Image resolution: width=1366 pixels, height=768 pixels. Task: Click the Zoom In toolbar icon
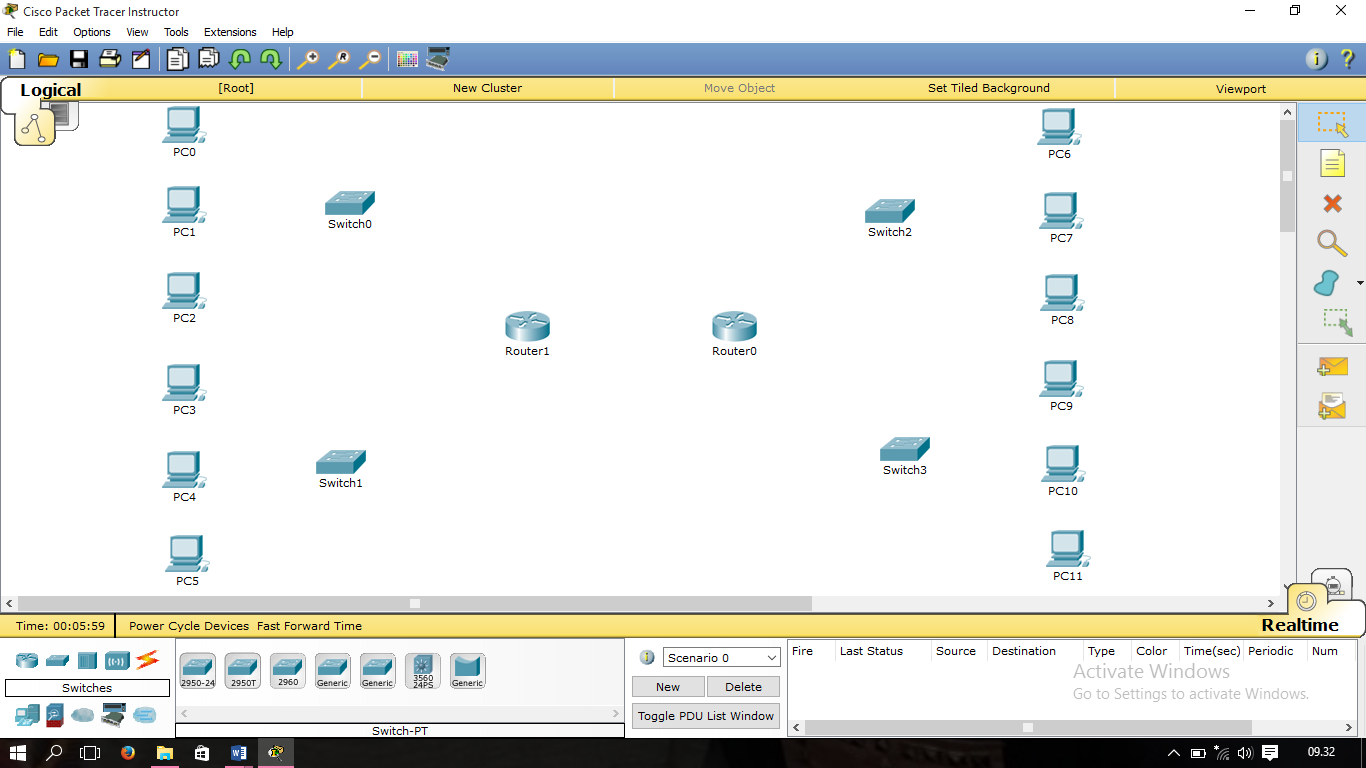pos(309,59)
